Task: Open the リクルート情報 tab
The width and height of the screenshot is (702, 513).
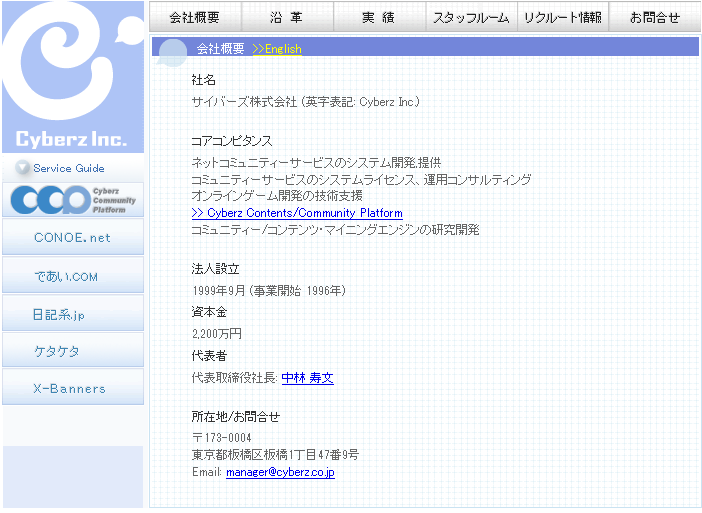Action: coord(563,17)
